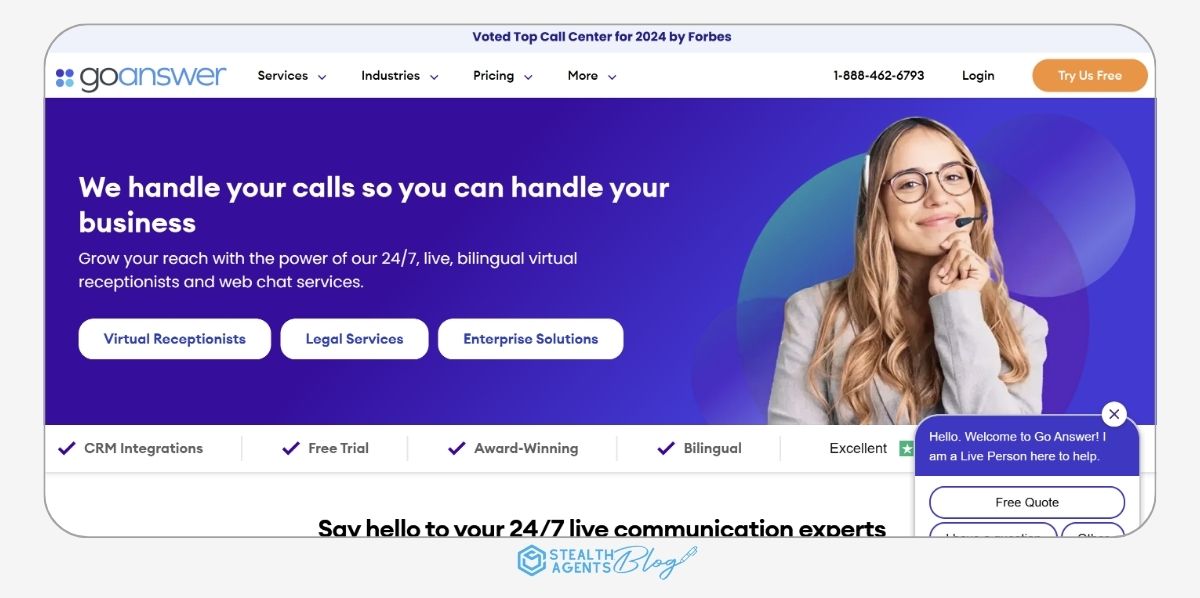1200x598 pixels.
Task: Click the Stealth Agents hexagon logo
Action: click(531, 561)
